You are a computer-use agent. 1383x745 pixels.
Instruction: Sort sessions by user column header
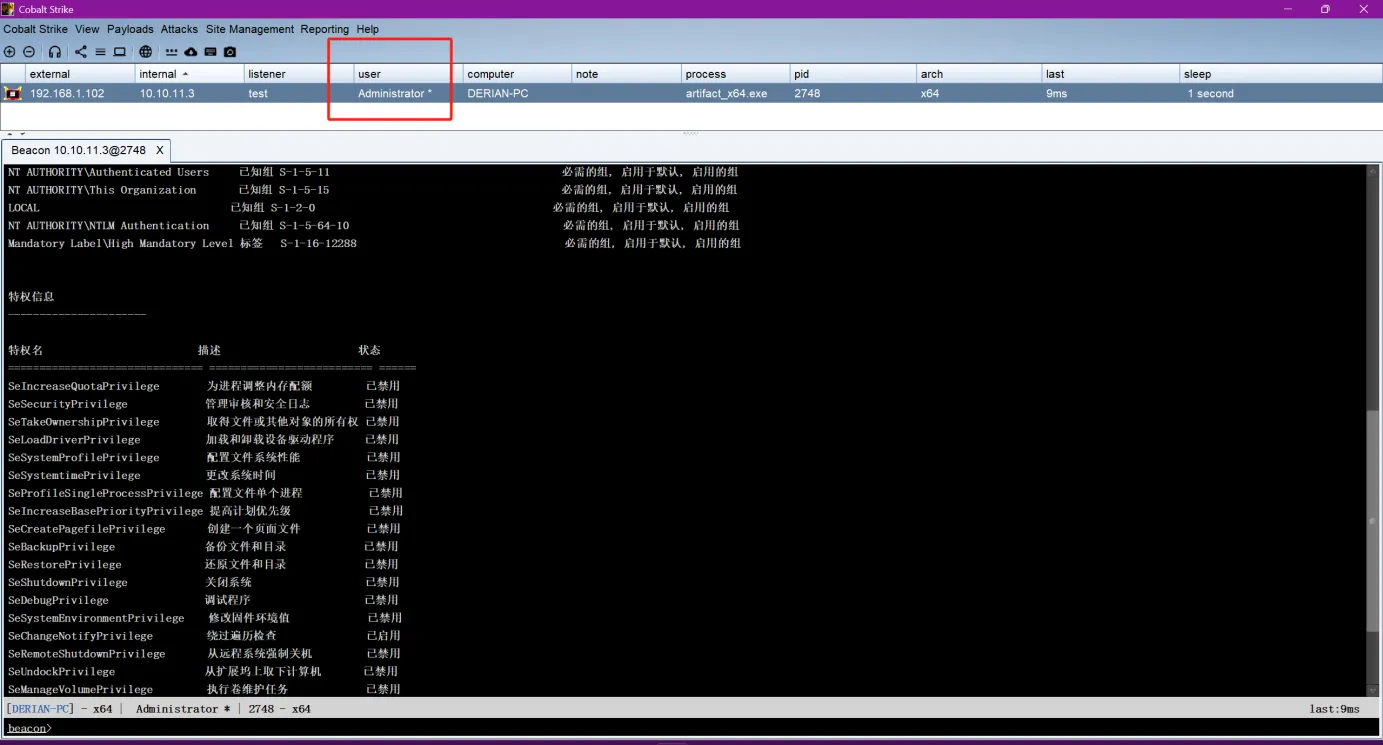pyautogui.click(x=408, y=74)
